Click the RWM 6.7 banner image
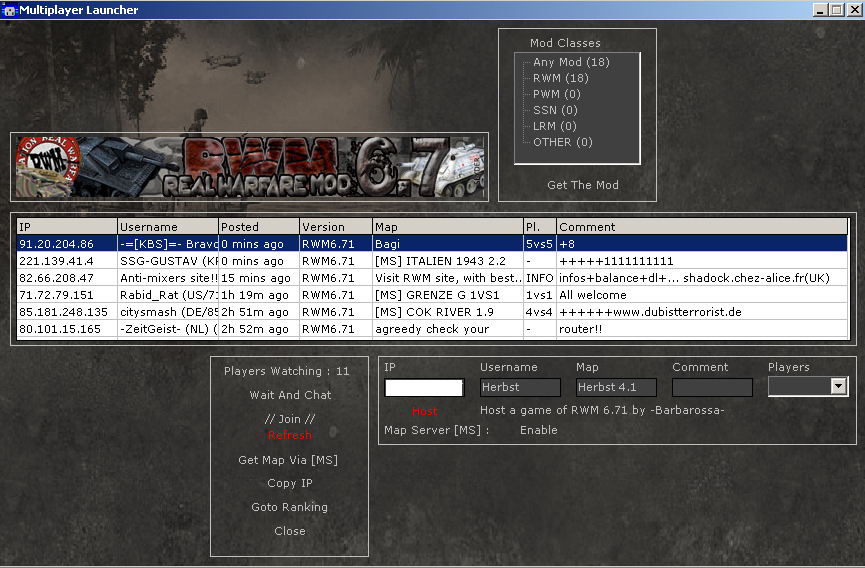 pyautogui.click(x=249, y=167)
